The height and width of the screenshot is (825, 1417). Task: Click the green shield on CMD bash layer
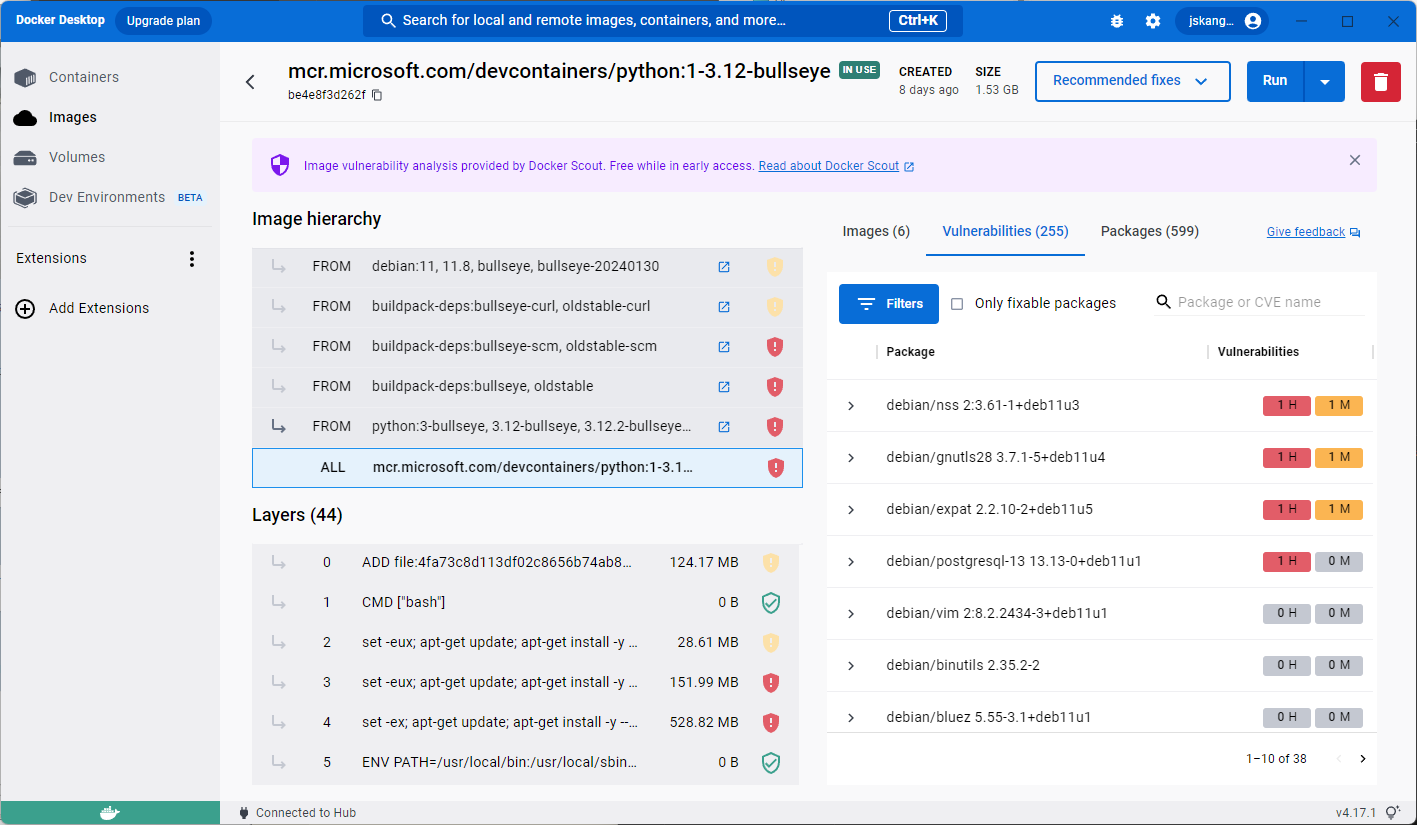pyautogui.click(x=770, y=603)
